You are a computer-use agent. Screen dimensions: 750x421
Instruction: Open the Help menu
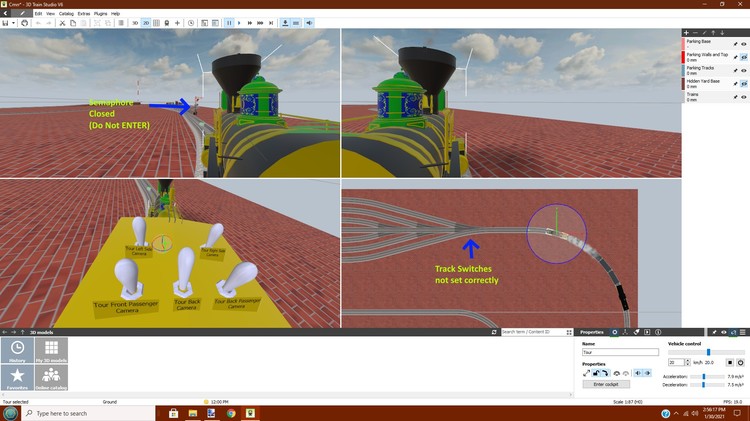[x=115, y=14]
